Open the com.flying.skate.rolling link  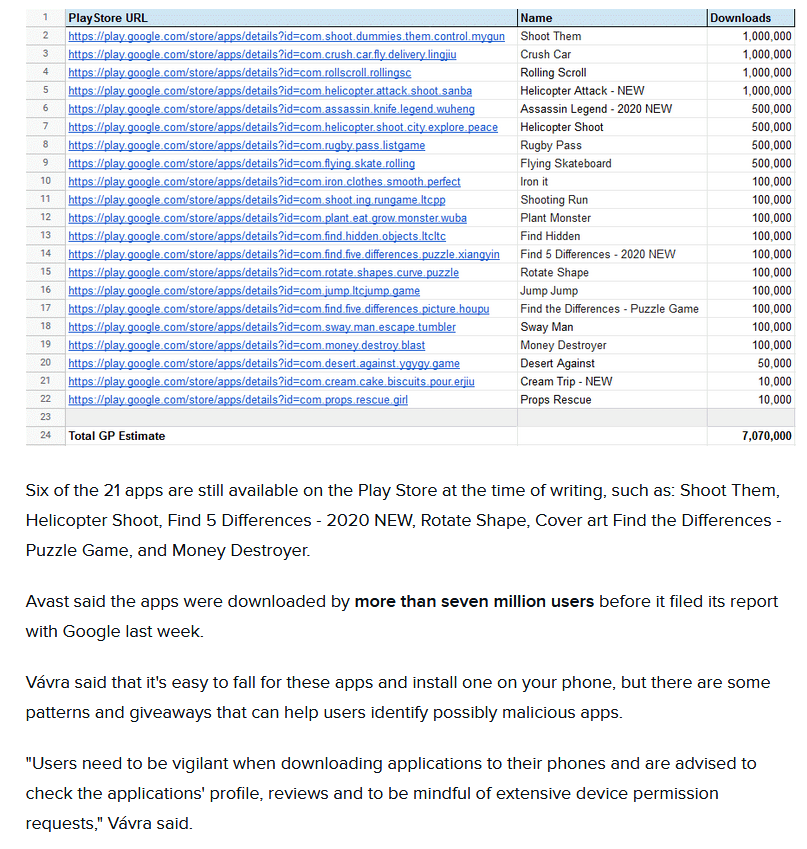242,164
